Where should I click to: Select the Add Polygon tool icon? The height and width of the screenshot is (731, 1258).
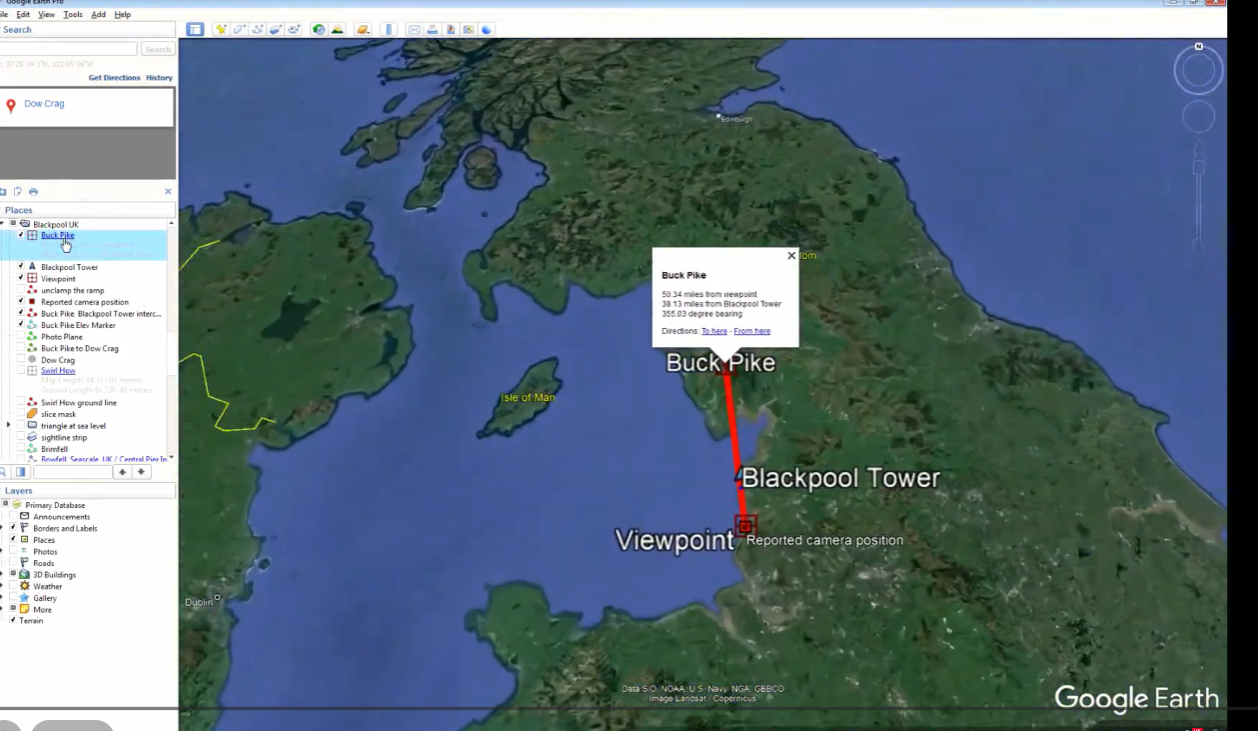click(239, 29)
